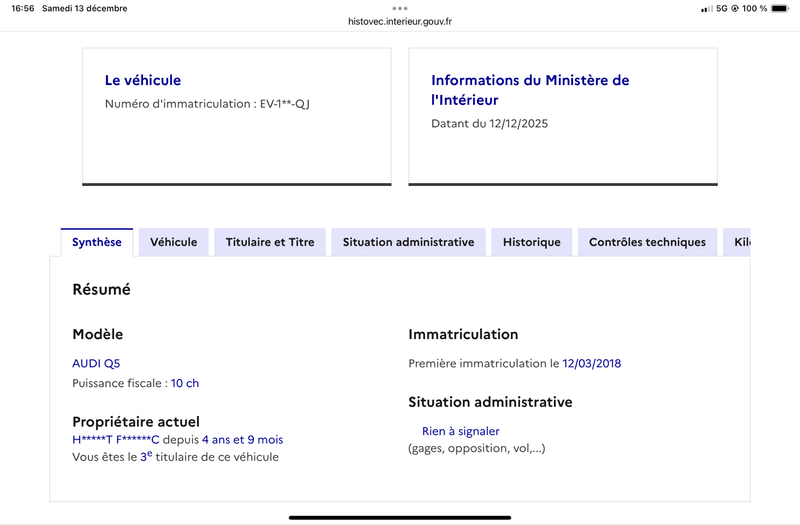800x525 pixels.
Task: Tap the 4 ans et 9 mois ownership duration
Action: 242,439
